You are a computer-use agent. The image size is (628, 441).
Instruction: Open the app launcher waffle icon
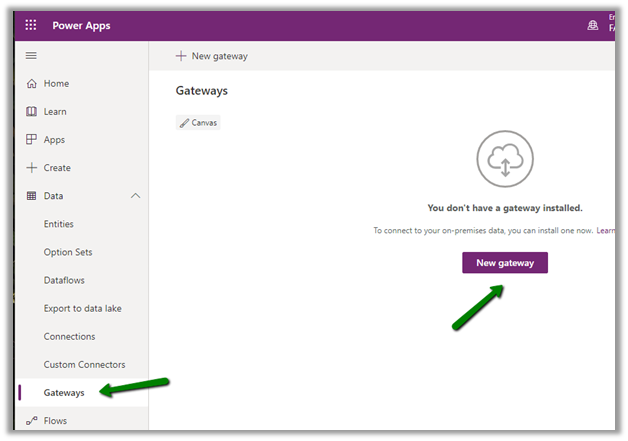(31, 25)
